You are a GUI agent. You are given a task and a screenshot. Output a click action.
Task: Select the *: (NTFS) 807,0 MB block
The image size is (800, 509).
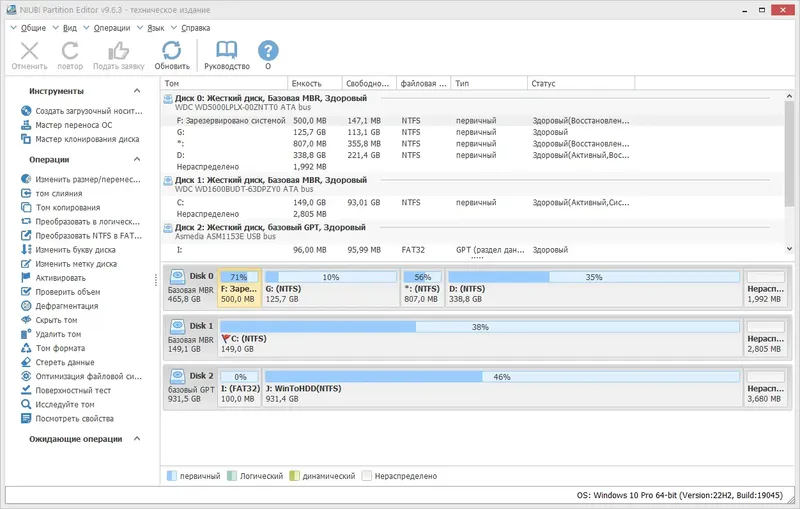(x=422, y=288)
